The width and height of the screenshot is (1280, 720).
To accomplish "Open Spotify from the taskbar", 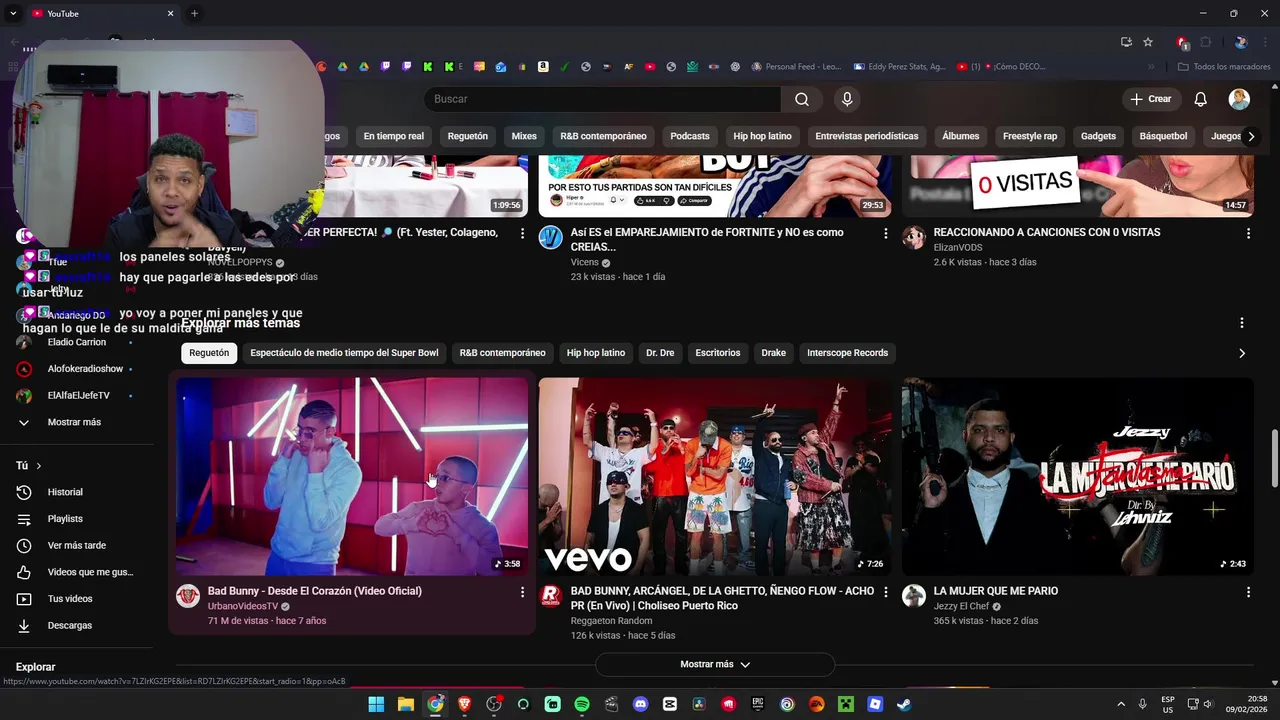I will point(582,704).
